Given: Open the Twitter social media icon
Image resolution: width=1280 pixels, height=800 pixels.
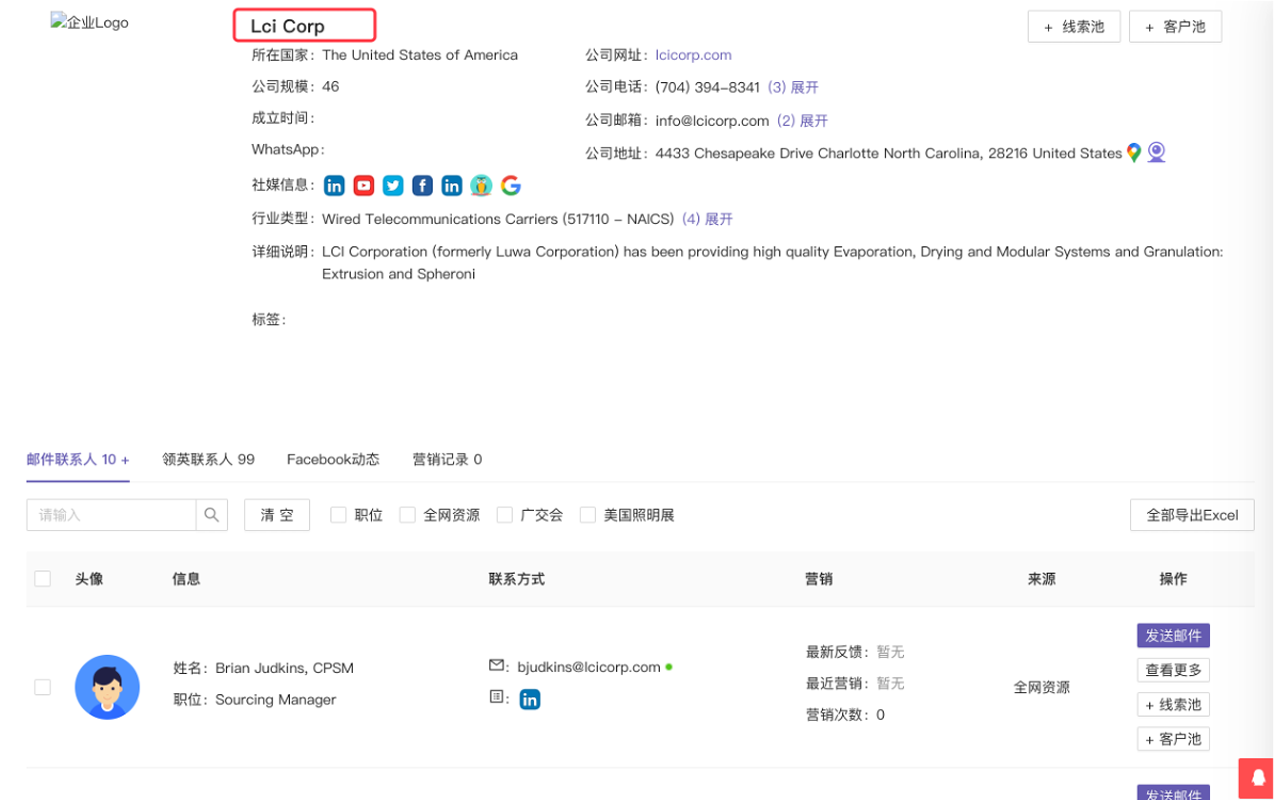Looking at the screenshot, I should (x=392, y=185).
